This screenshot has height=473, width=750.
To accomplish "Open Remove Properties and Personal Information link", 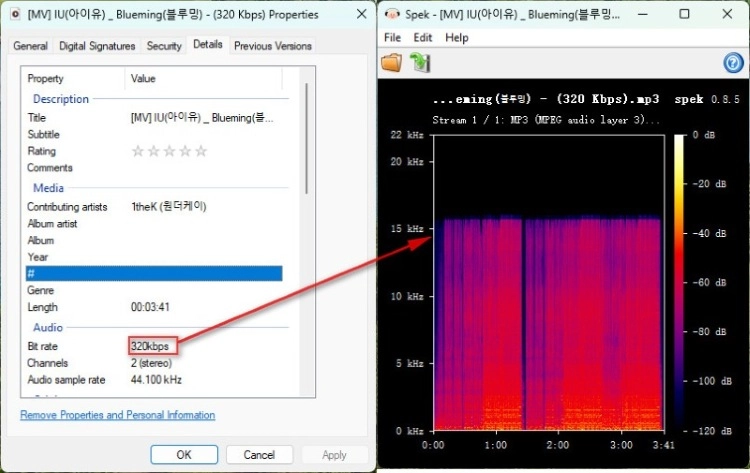I will click(118, 415).
